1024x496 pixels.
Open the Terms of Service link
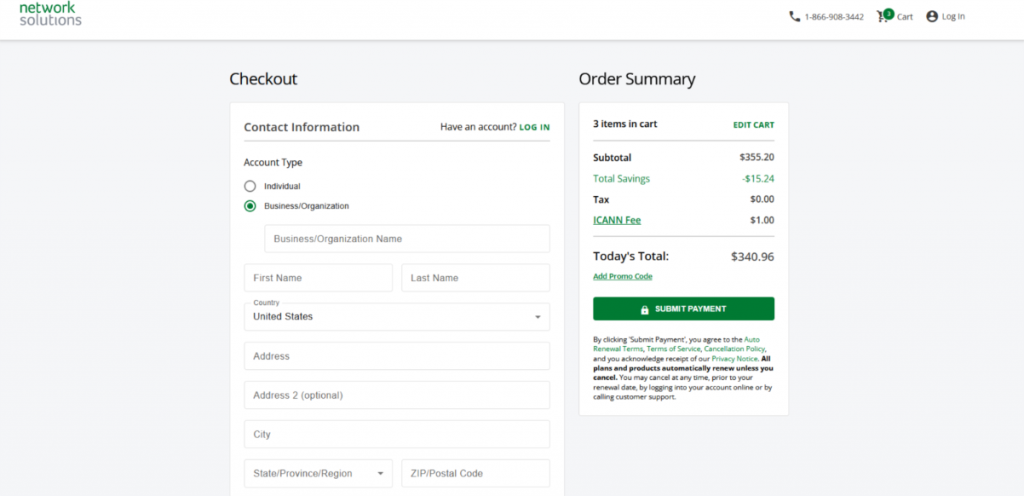[x=673, y=349]
